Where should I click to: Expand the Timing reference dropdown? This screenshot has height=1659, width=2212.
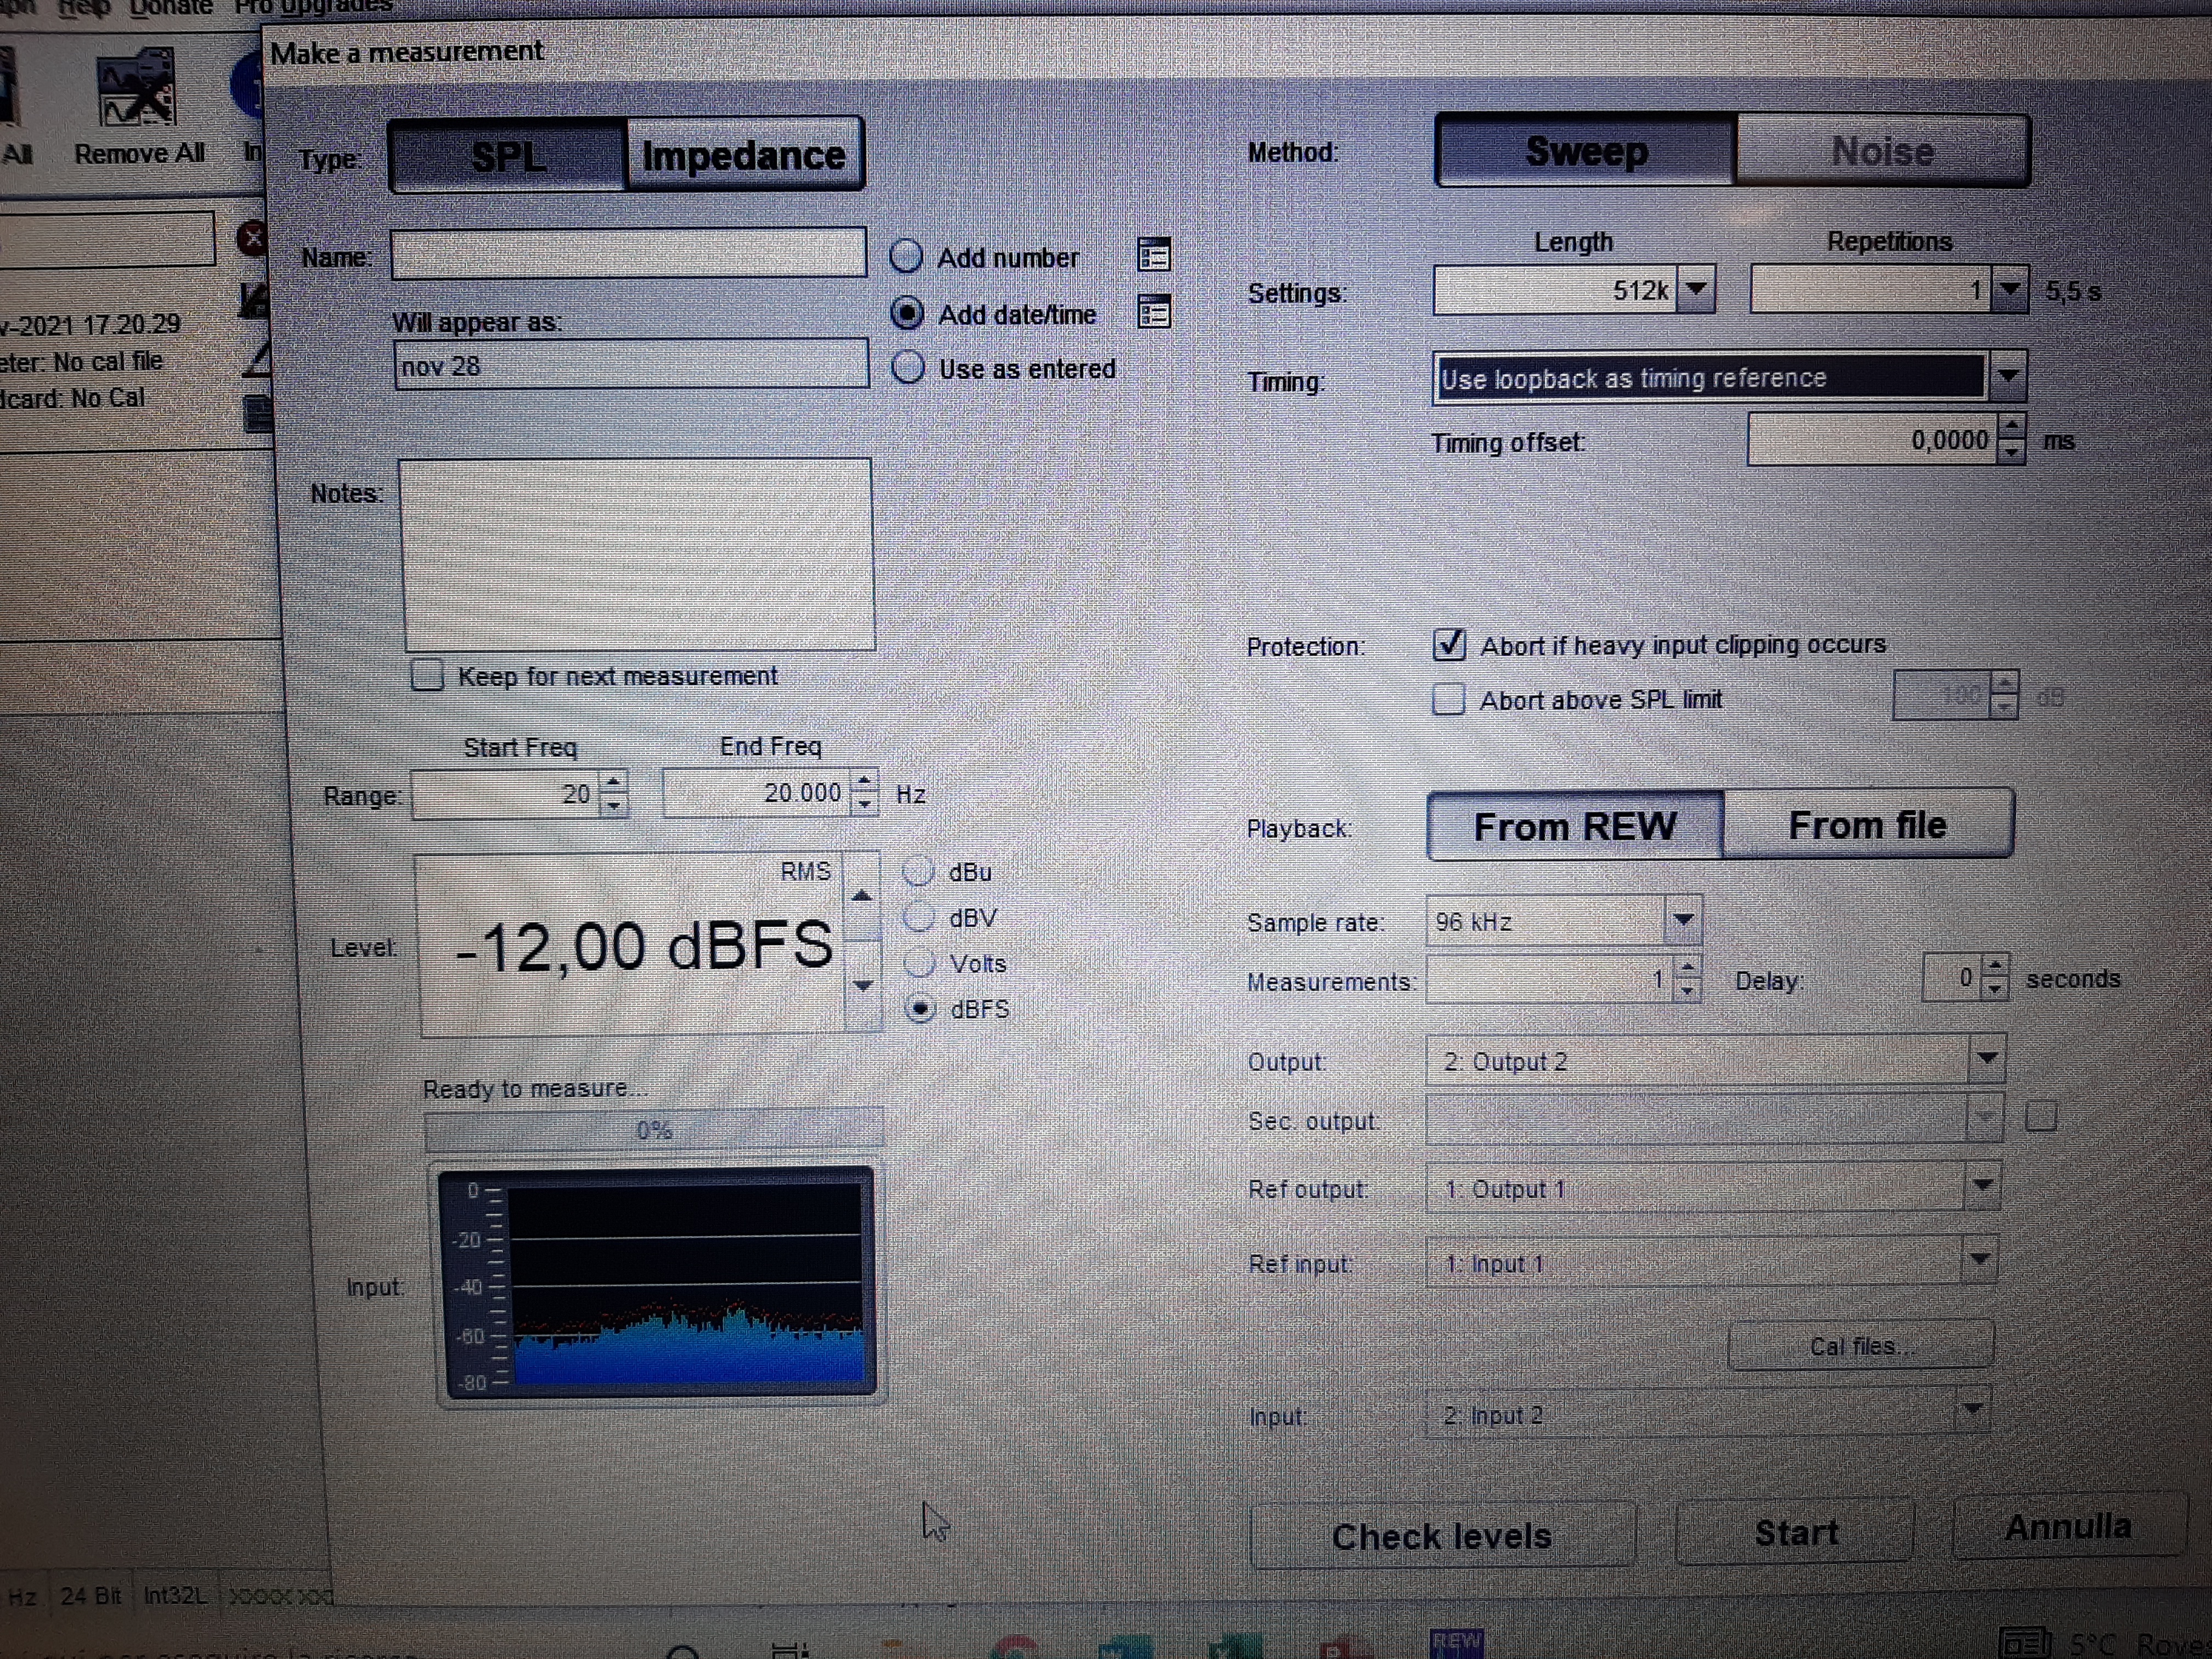click(x=2007, y=377)
